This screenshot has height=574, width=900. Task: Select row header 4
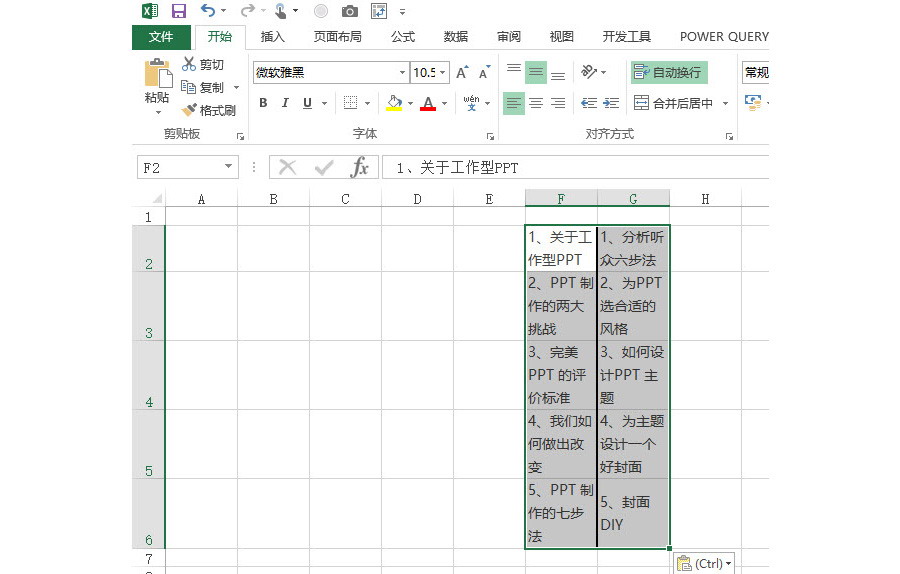tap(149, 375)
